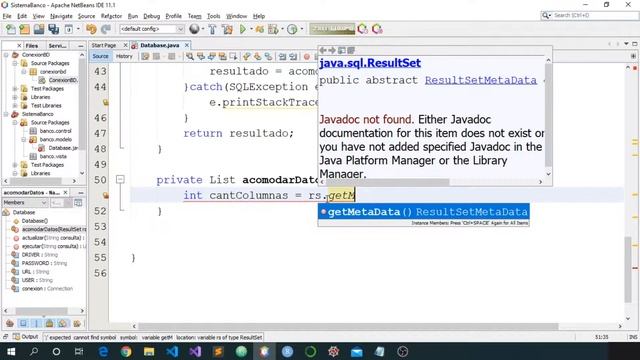Click the New Project toolbar icon
This screenshot has width=640, height=360.
click(24, 29)
